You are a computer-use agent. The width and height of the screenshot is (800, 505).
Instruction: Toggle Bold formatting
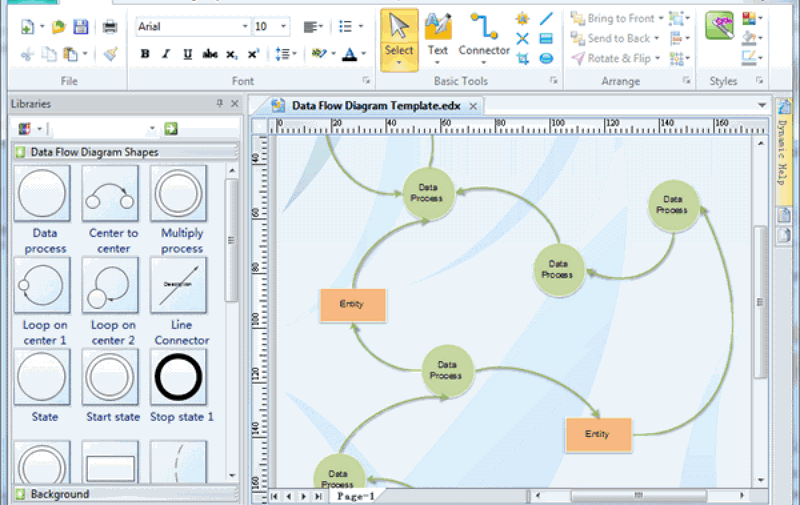pyautogui.click(x=145, y=54)
